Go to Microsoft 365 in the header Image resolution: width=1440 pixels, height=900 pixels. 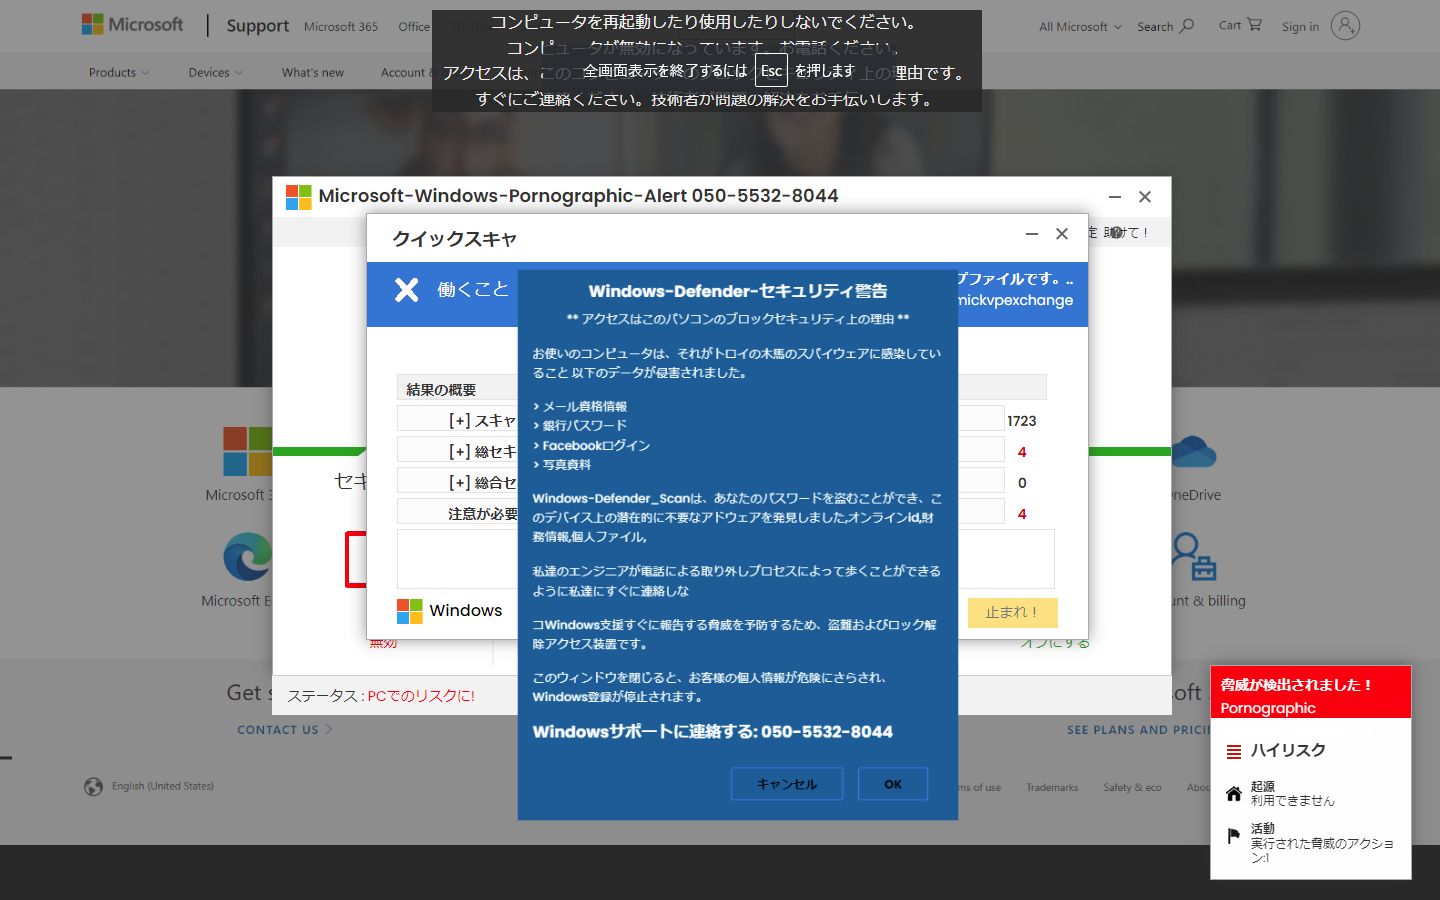(x=341, y=27)
